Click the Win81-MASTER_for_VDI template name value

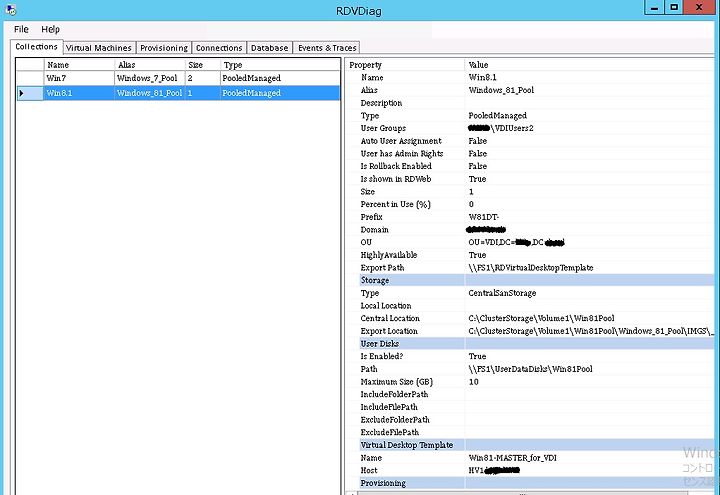[512, 458]
